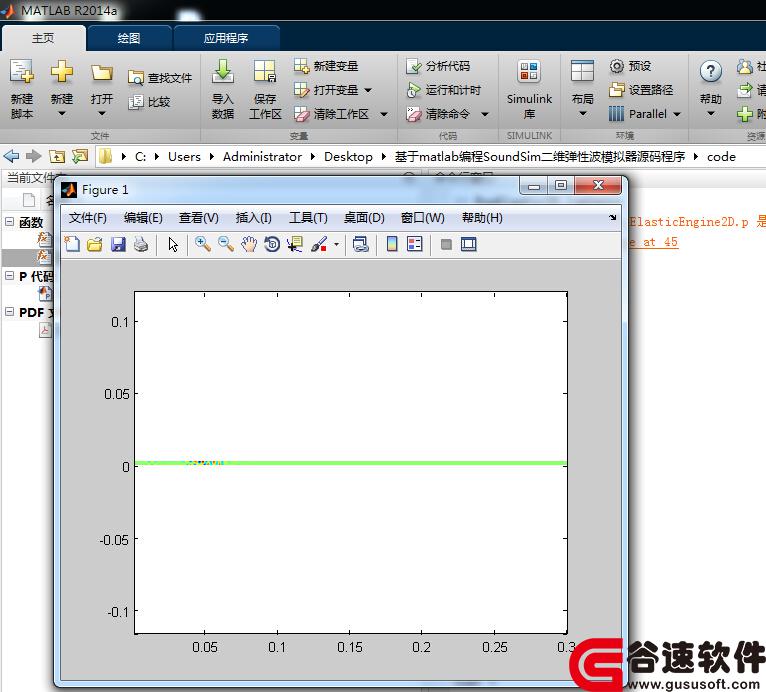Select the Zoom In tool
This screenshot has height=692, width=766.
pyautogui.click(x=203, y=244)
